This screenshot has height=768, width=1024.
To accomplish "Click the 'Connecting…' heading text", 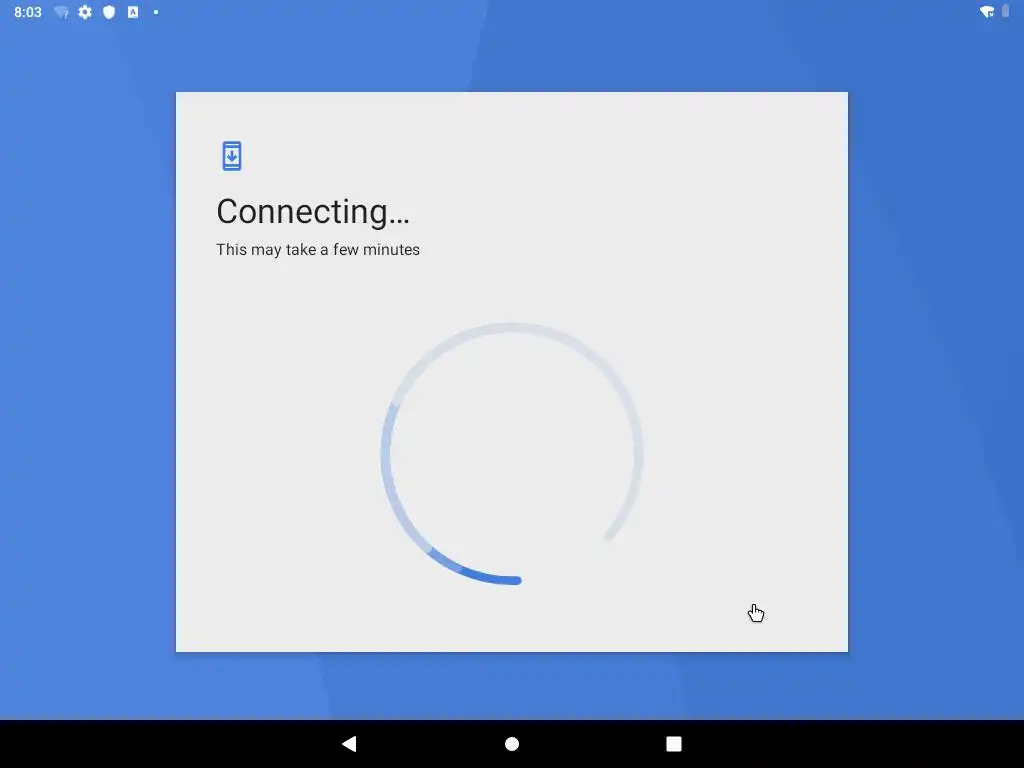I will click(x=313, y=212).
